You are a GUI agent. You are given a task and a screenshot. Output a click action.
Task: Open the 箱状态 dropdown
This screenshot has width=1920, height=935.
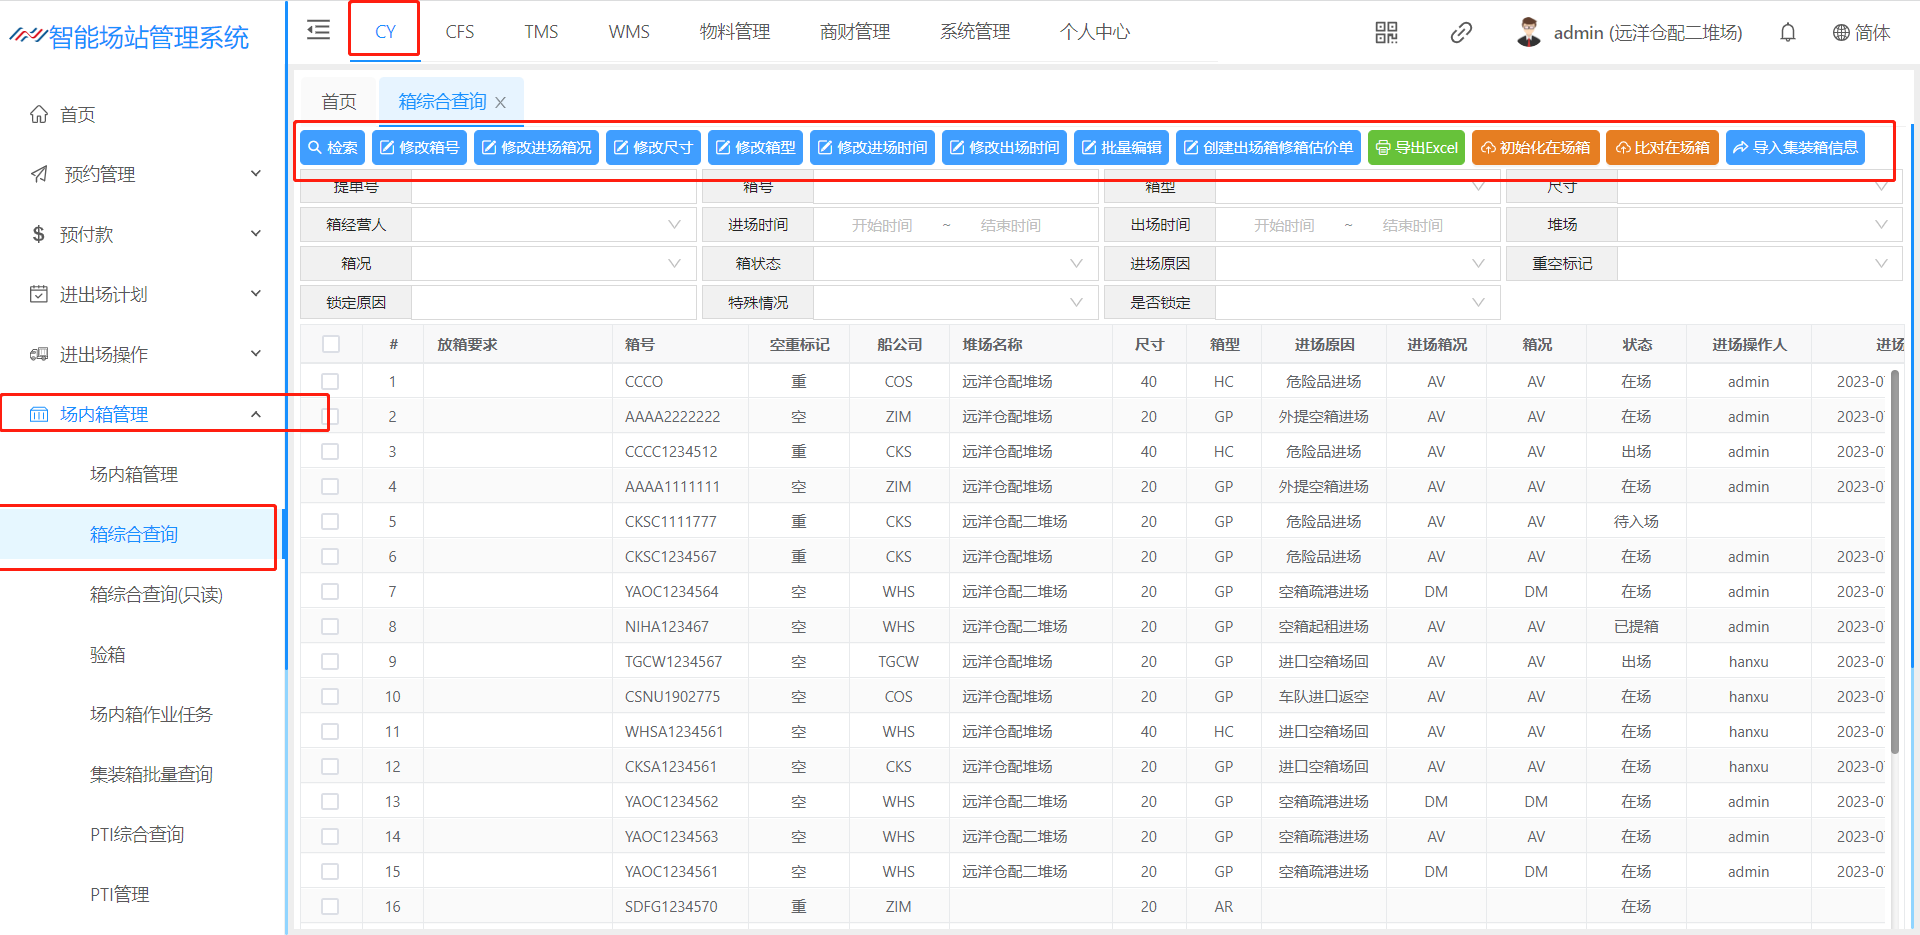(955, 264)
